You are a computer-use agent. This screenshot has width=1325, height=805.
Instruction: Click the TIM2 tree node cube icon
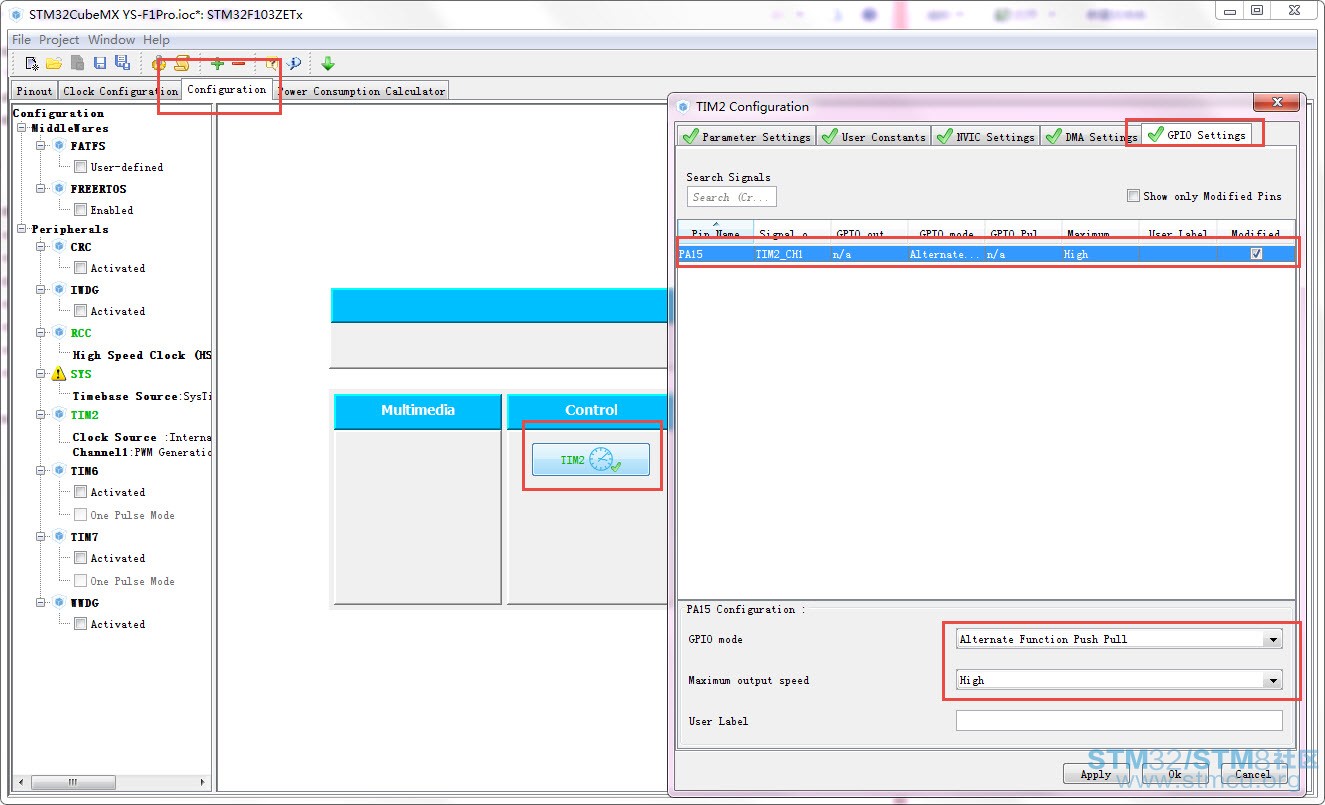pyautogui.click(x=59, y=414)
